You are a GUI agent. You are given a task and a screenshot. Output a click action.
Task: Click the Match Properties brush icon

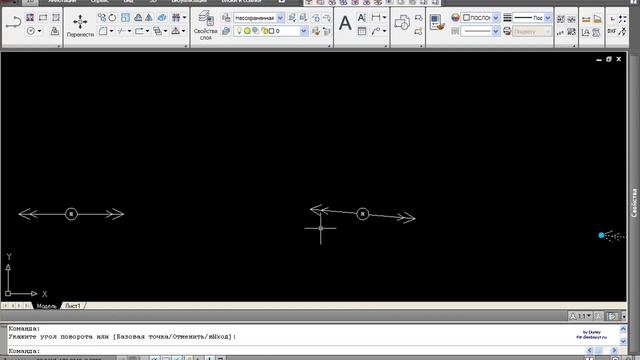click(x=437, y=22)
